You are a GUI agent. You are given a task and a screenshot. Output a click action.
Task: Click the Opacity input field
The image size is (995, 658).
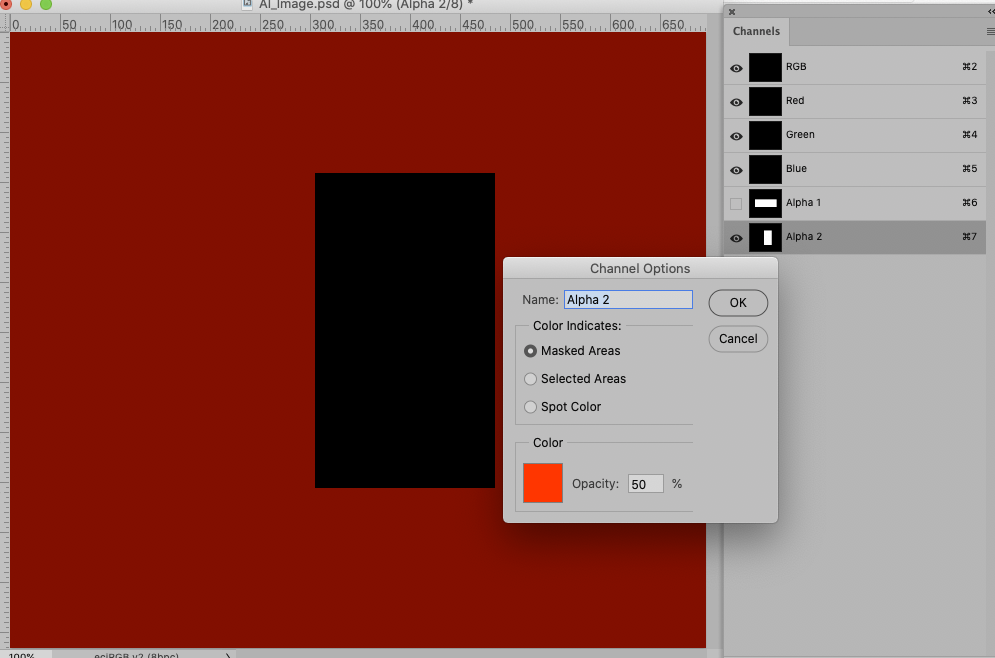coord(645,483)
